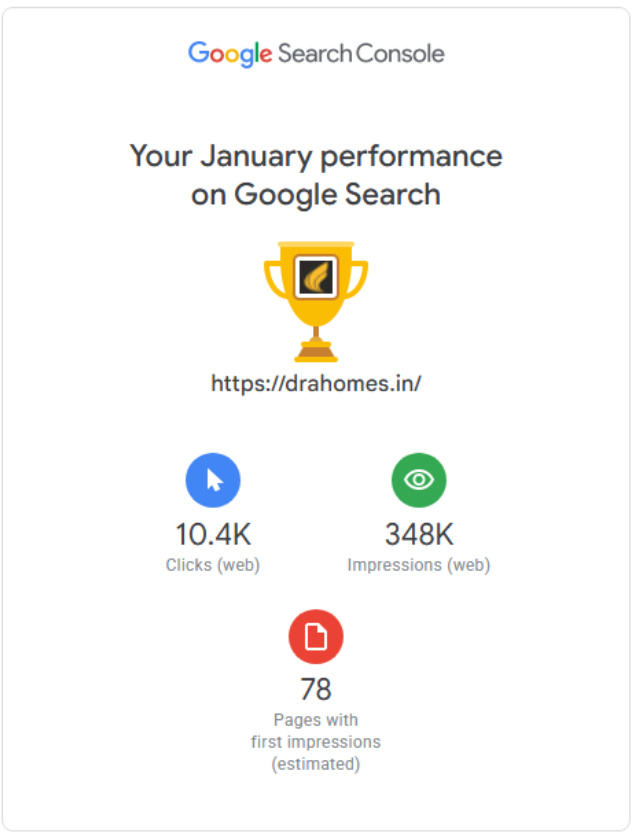
Task: Click the brown base of the trophy
Action: pos(316,352)
